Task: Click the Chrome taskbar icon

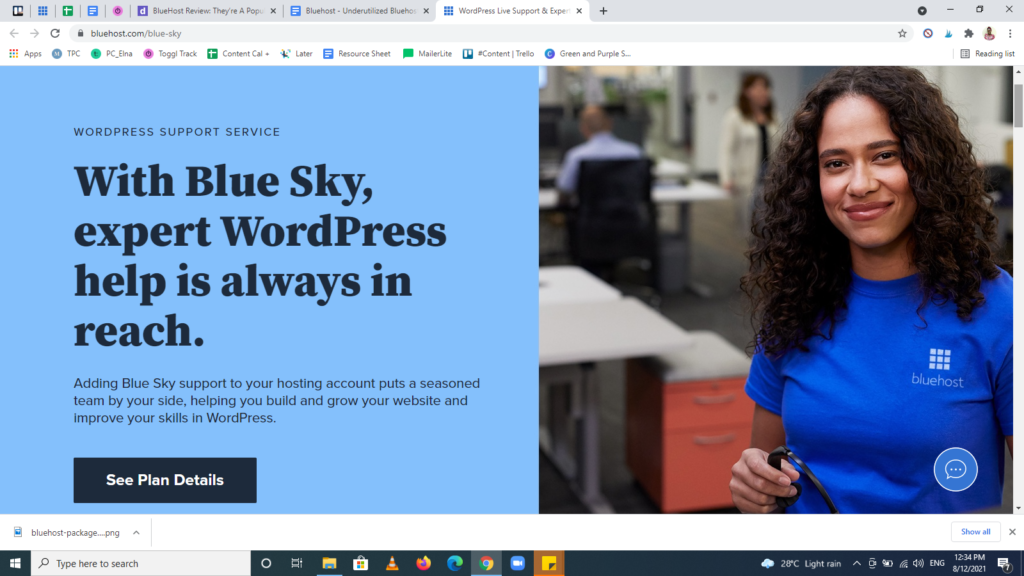Action: (x=486, y=563)
